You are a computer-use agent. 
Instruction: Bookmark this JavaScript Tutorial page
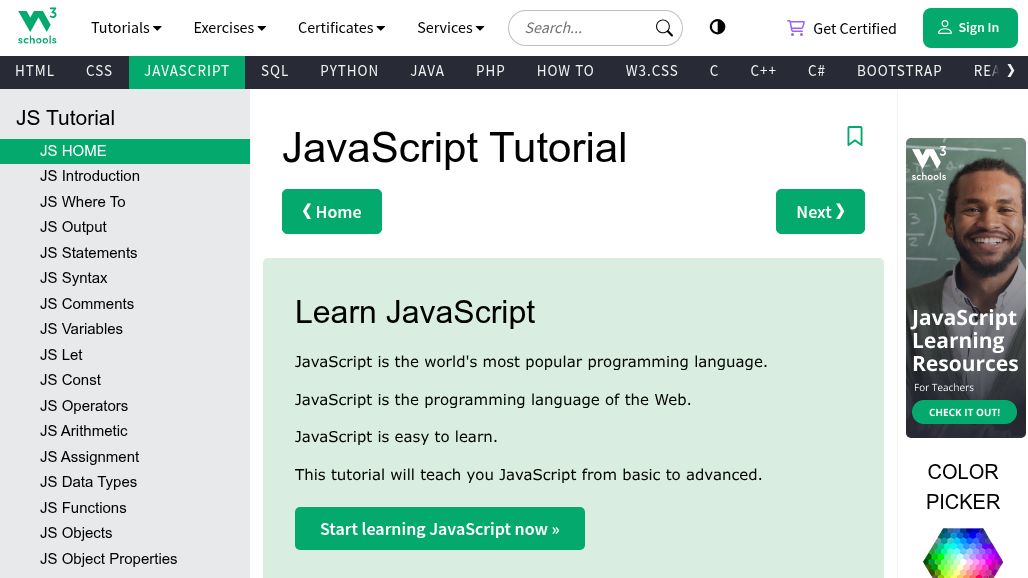pos(855,136)
